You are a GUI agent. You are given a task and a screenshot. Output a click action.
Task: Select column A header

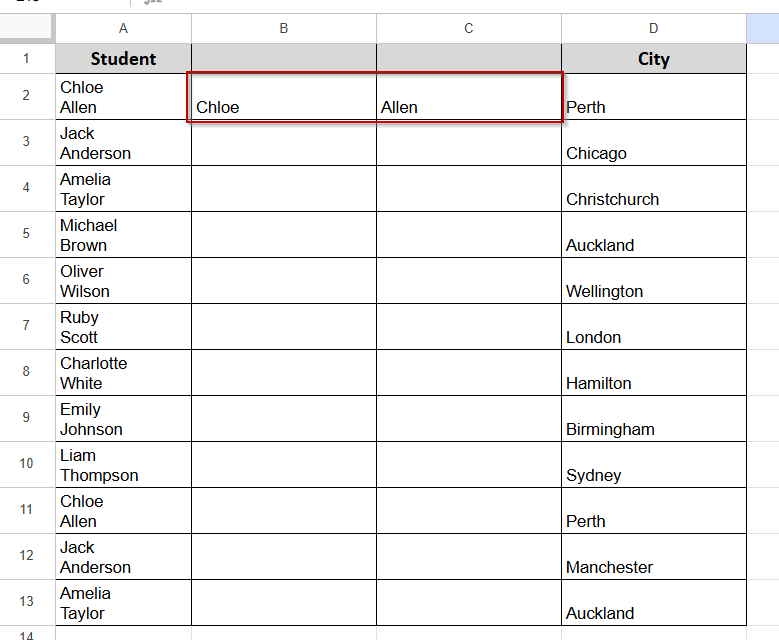click(123, 28)
